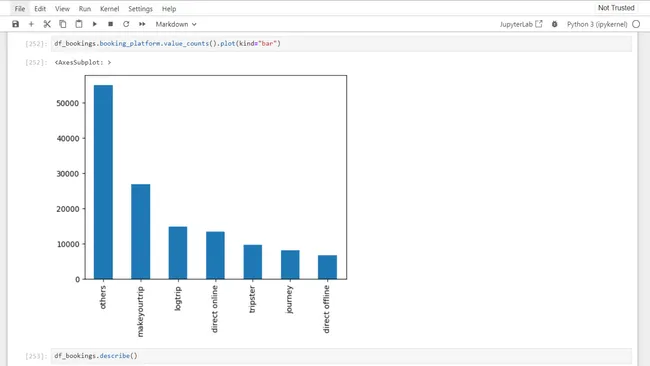Click the 10000 y-axis tick label
650x366 pixels.
tap(68, 245)
